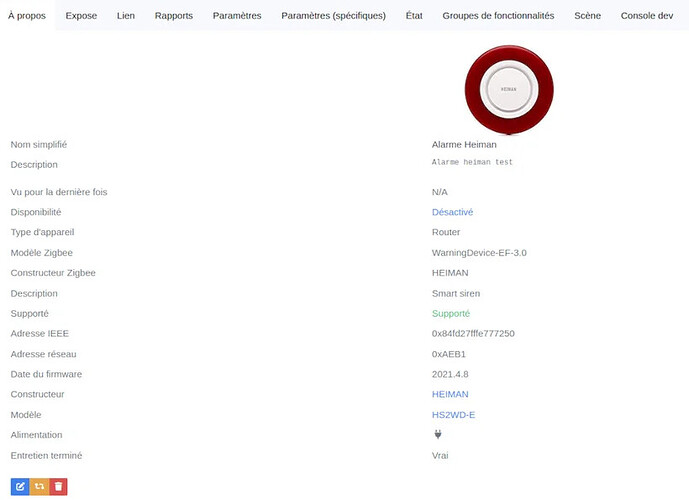The width and height of the screenshot is (689, 500).
Task: Click the 'Entretien terminé' label
Action: 46,456
